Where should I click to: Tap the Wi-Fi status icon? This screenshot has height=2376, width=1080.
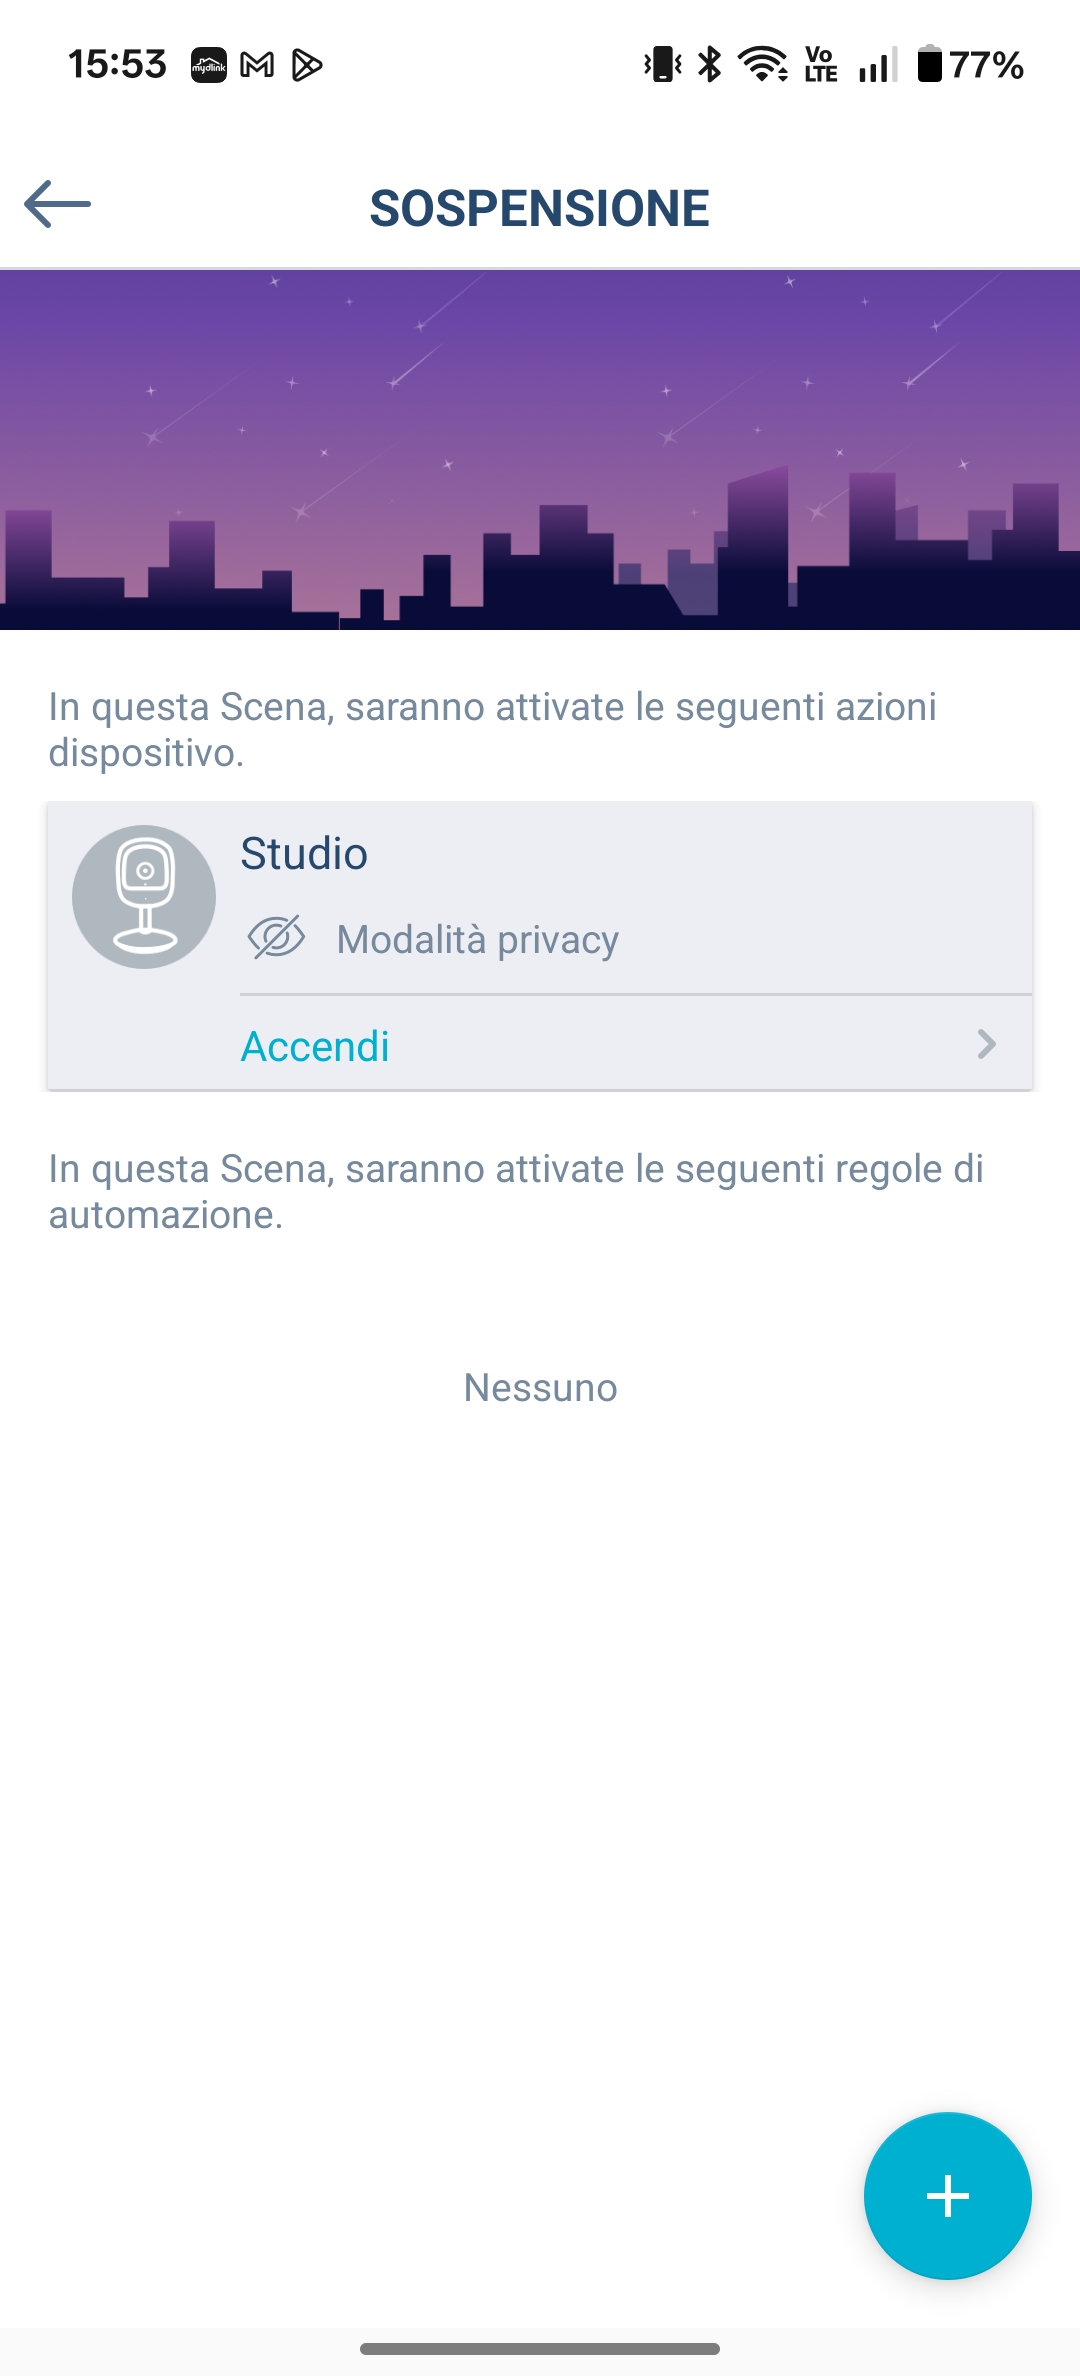tap(763, 65)
